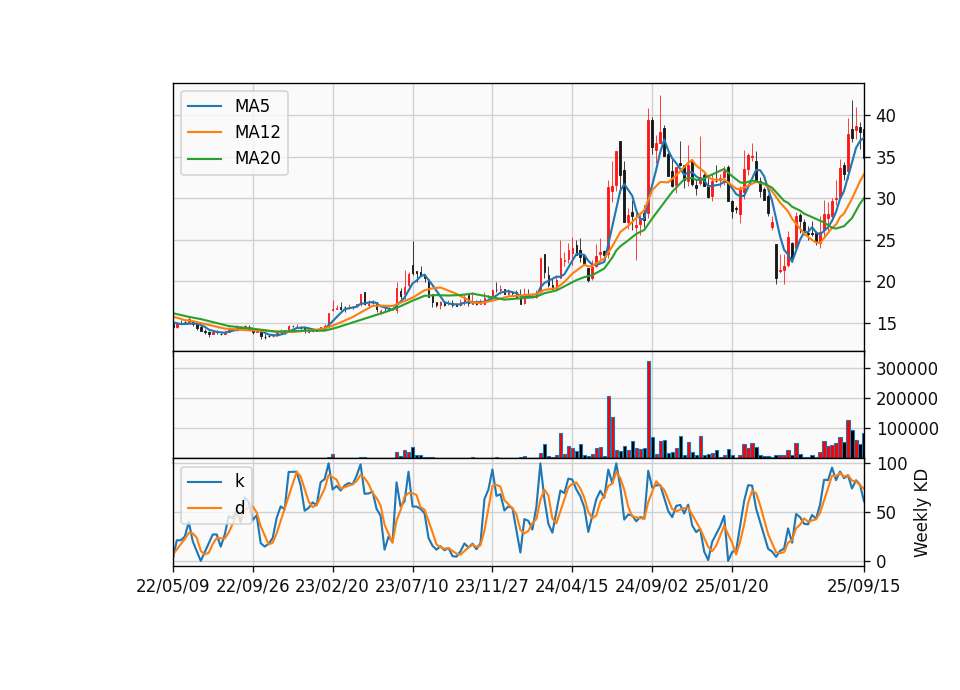The width and height of the screenshot is (960, 690).
Task: Click the MA12 legend label
Action: 258,132
